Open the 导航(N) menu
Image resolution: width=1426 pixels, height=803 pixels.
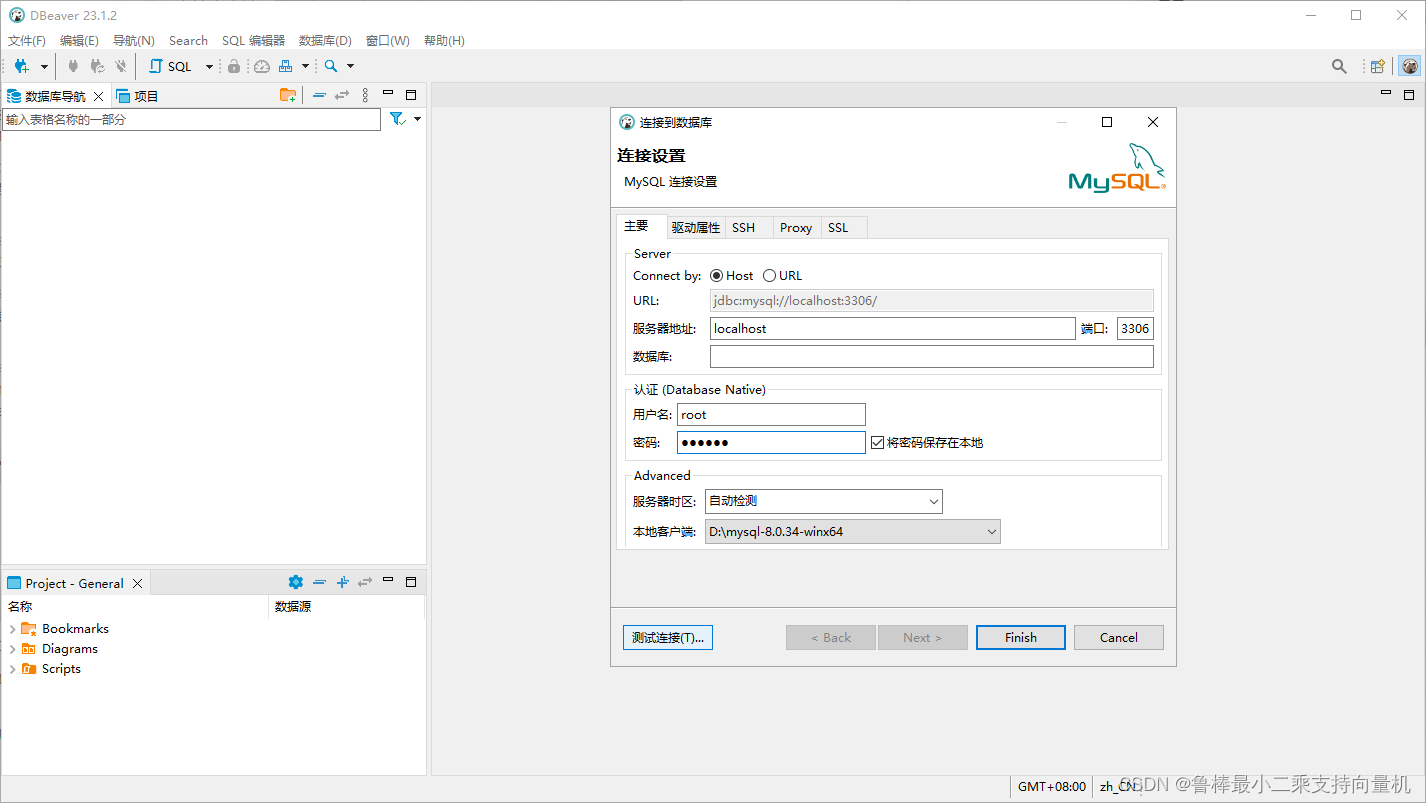[x=134, y=41]
